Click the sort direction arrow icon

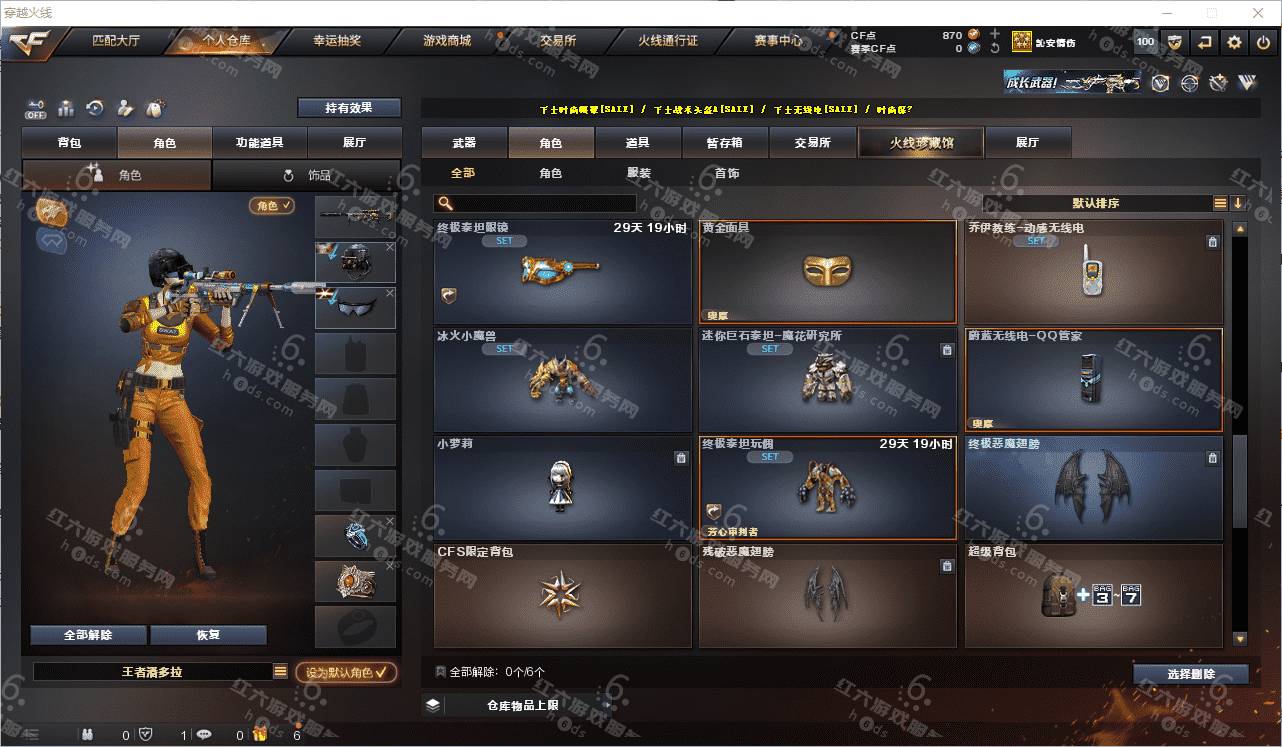point(1238,203)
